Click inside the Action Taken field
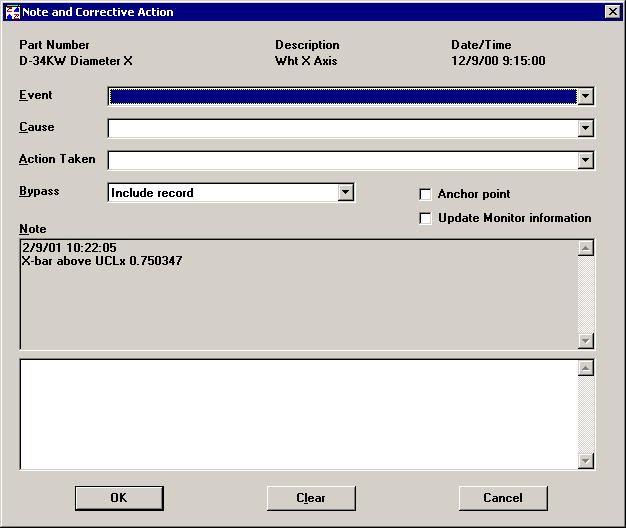 [x=341, y=161]
